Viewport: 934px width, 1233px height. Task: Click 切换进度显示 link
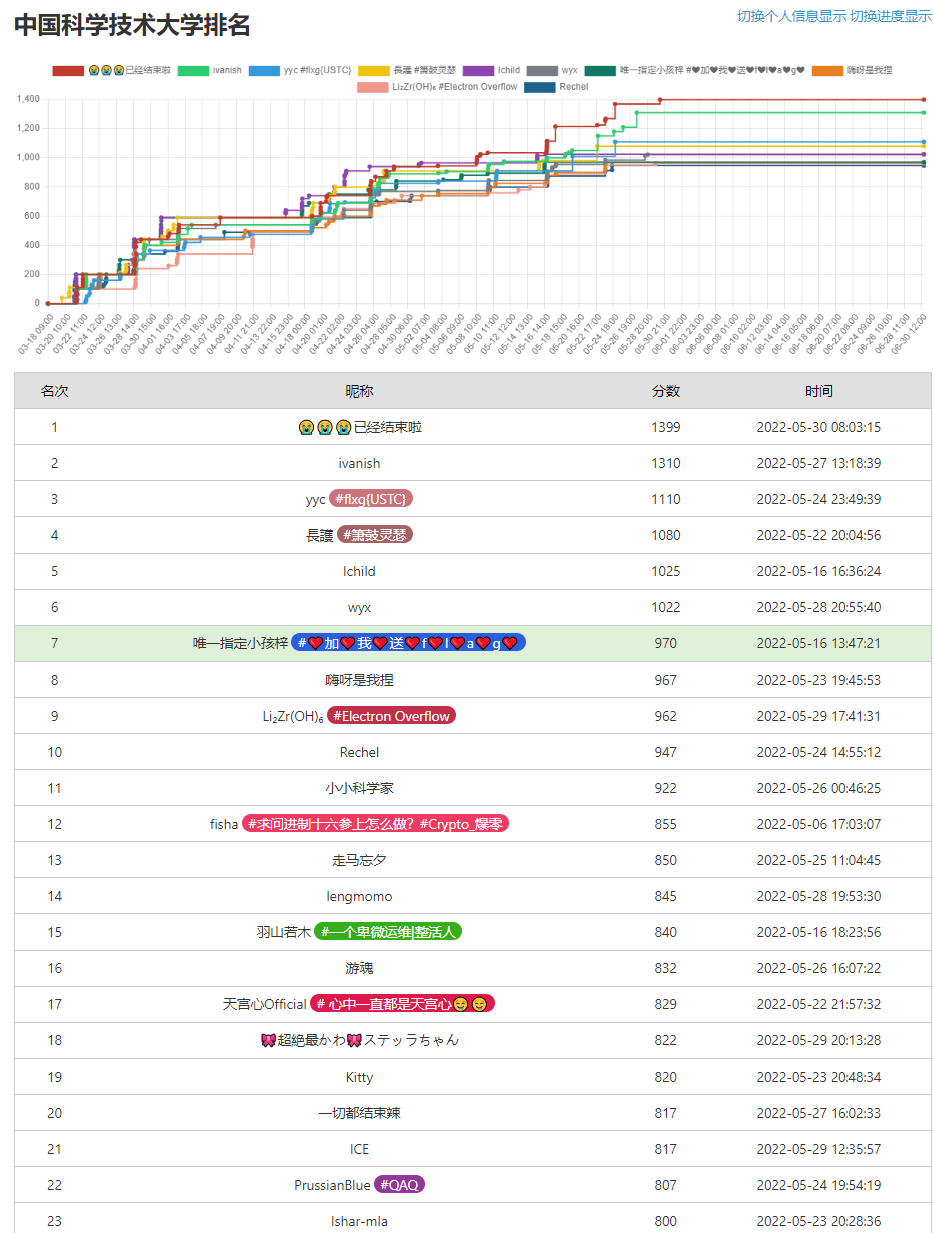coord(890,16)
